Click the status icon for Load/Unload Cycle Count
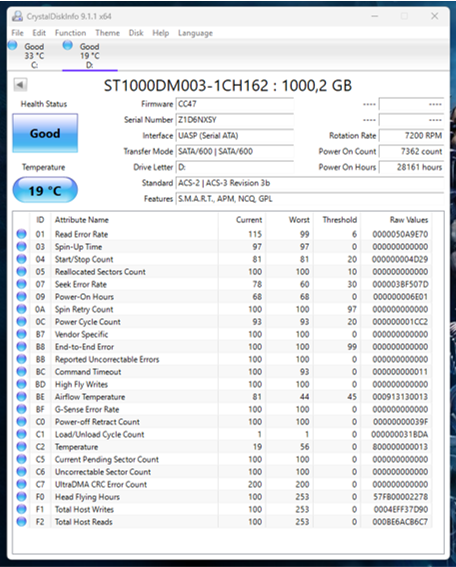Image resolution: width=456 pixels, height=567 pixels. click(22, 434)
